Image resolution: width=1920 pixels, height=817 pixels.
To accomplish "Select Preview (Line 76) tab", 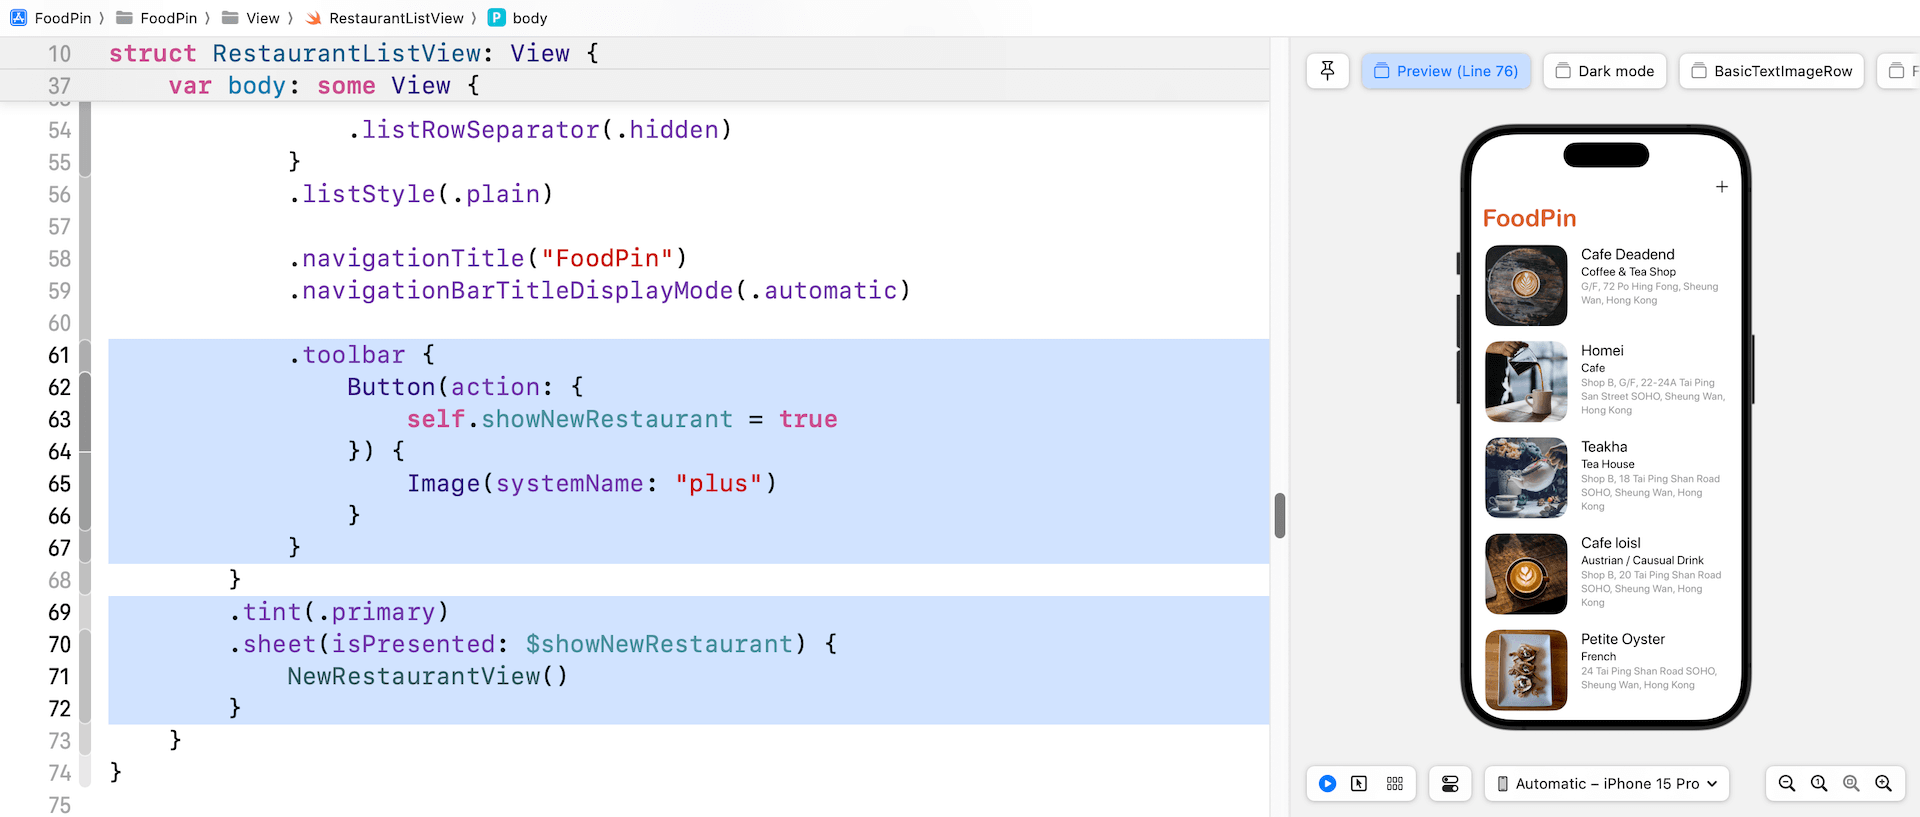I will coord(1446,71).
